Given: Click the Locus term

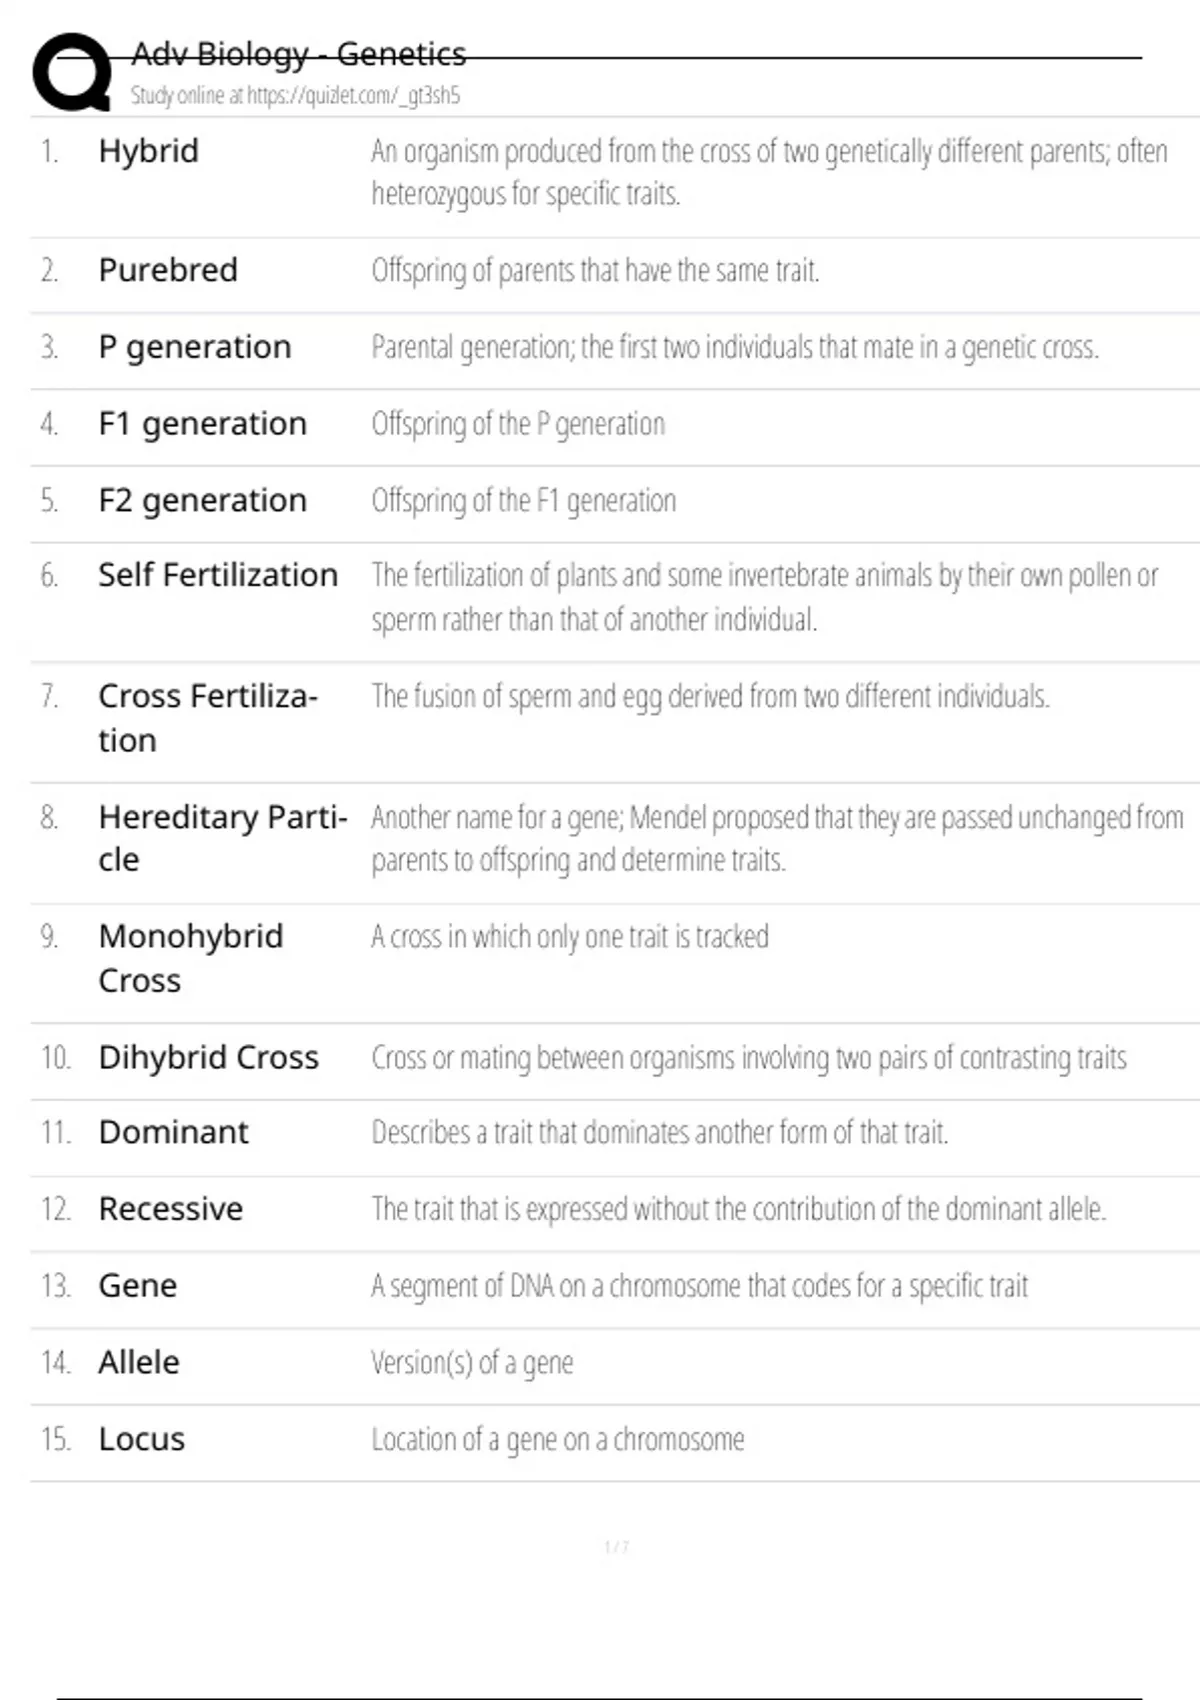Looking at the screenshot, I should (x=142, y=1439).
